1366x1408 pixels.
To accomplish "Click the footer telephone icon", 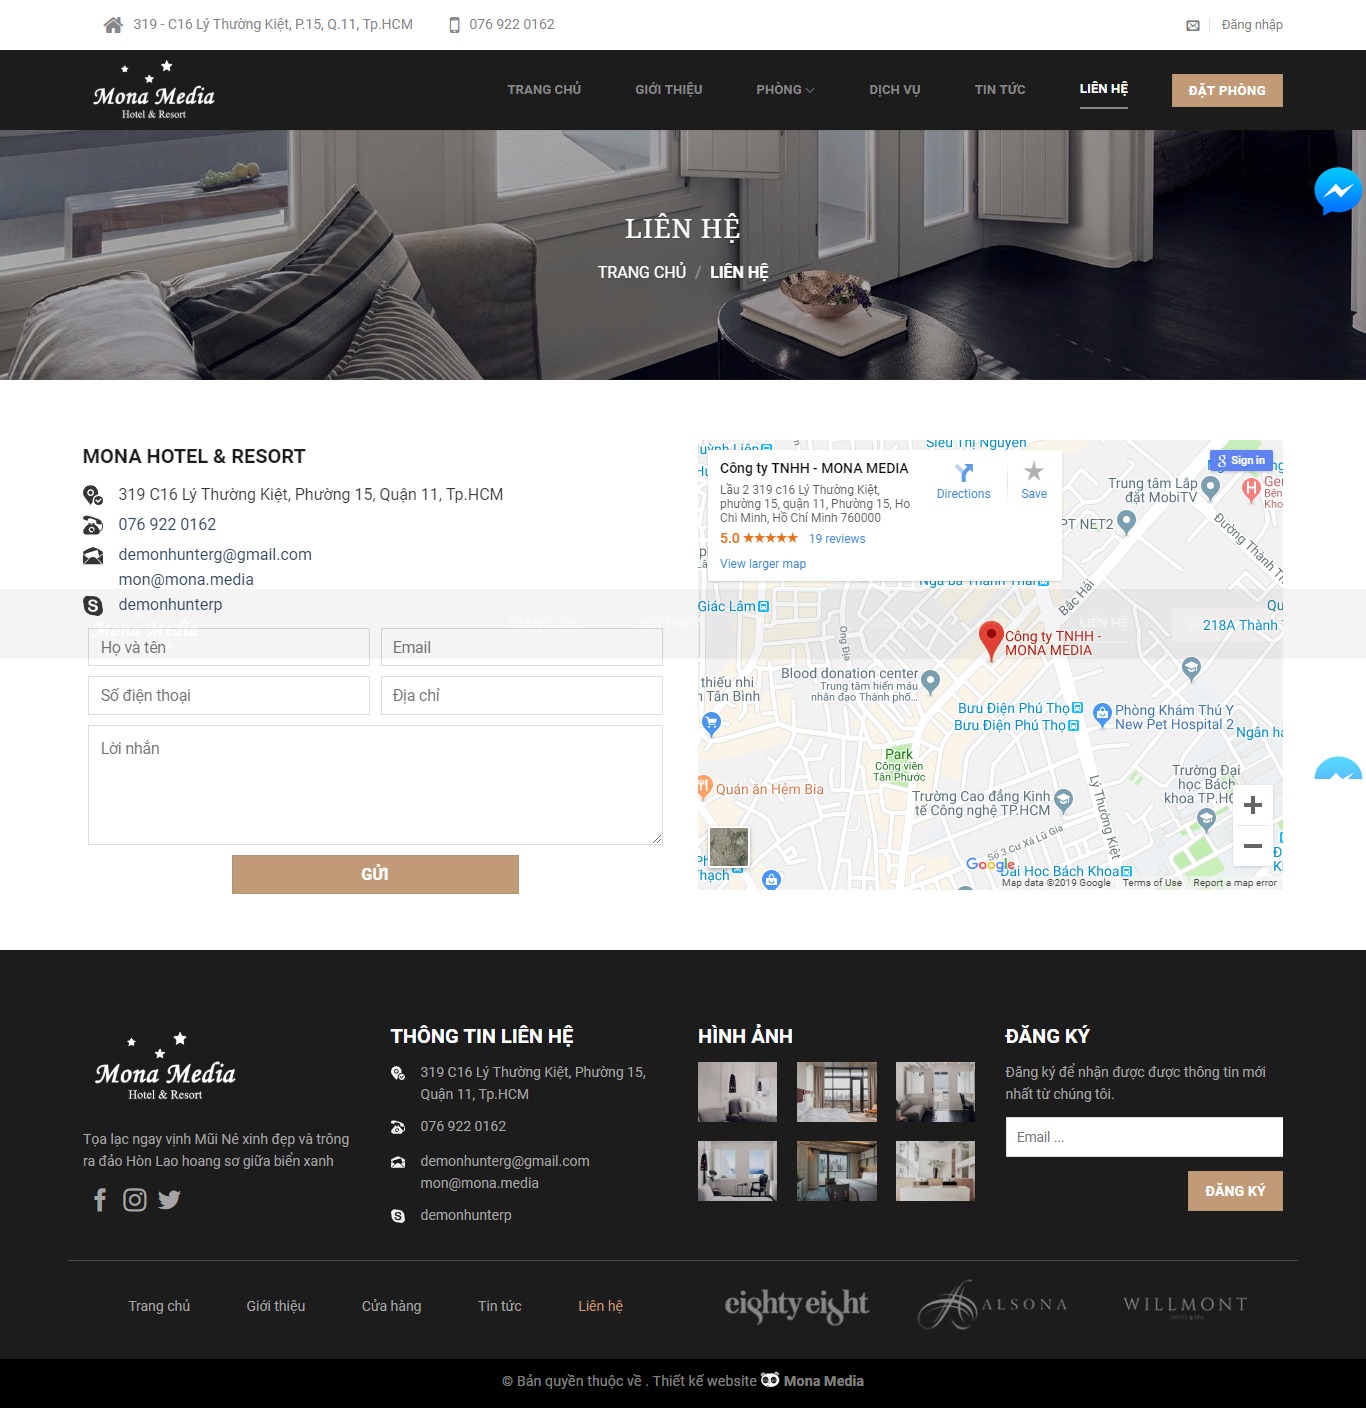I will 398,1127.
